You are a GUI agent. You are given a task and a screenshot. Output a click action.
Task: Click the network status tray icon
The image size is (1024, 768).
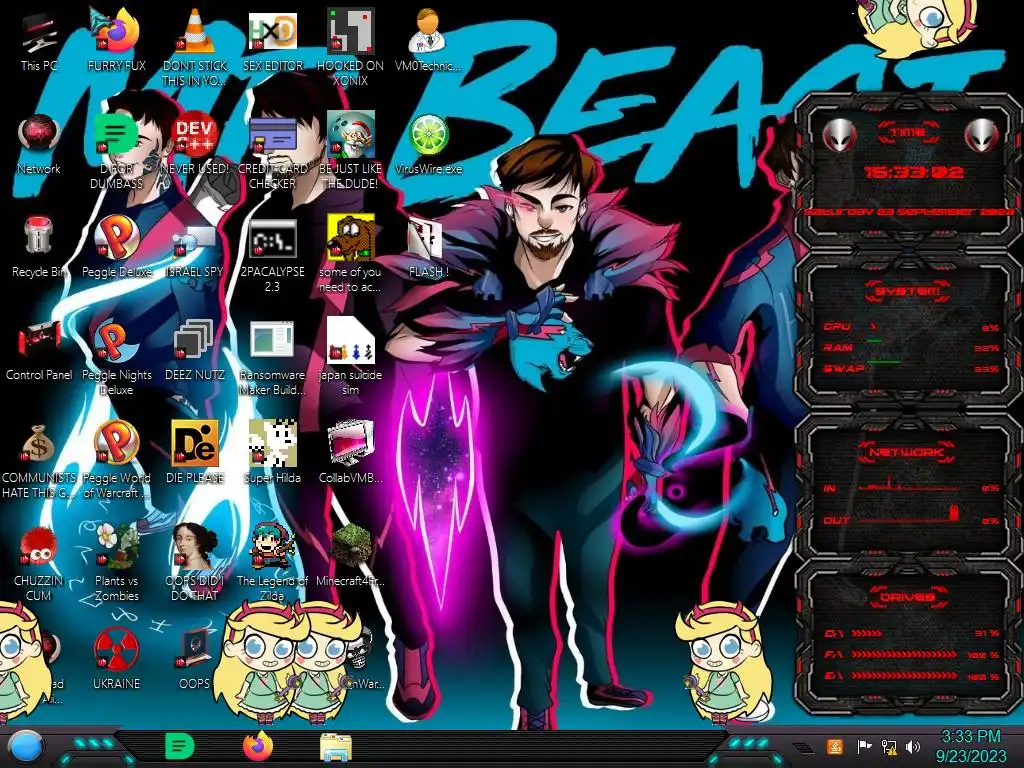tap(889, 746)
